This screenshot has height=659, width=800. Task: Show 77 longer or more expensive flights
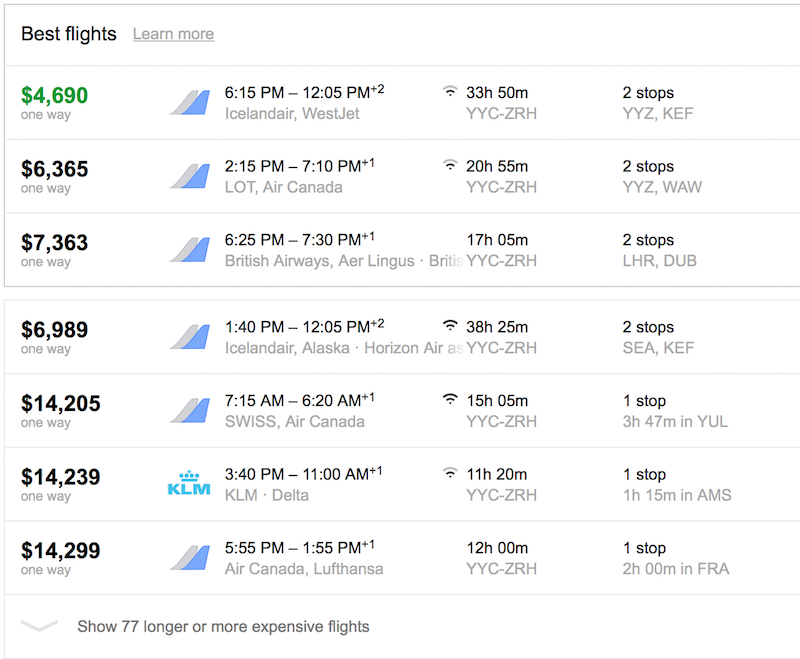(x=223, y=626)
